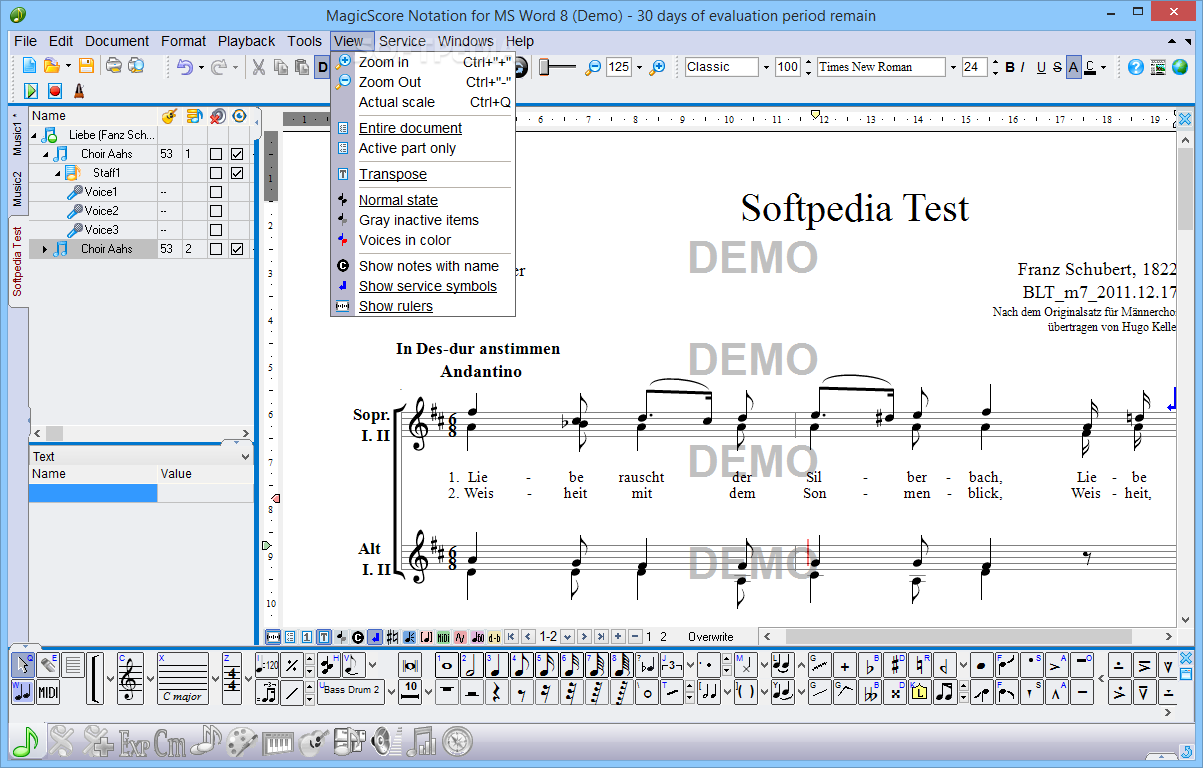Image resolution: width=1203 pixels, height=768 pixels.
Task: Click Gray inactive items menu entry
Action: pyautogui.click(x=419, y=220)
